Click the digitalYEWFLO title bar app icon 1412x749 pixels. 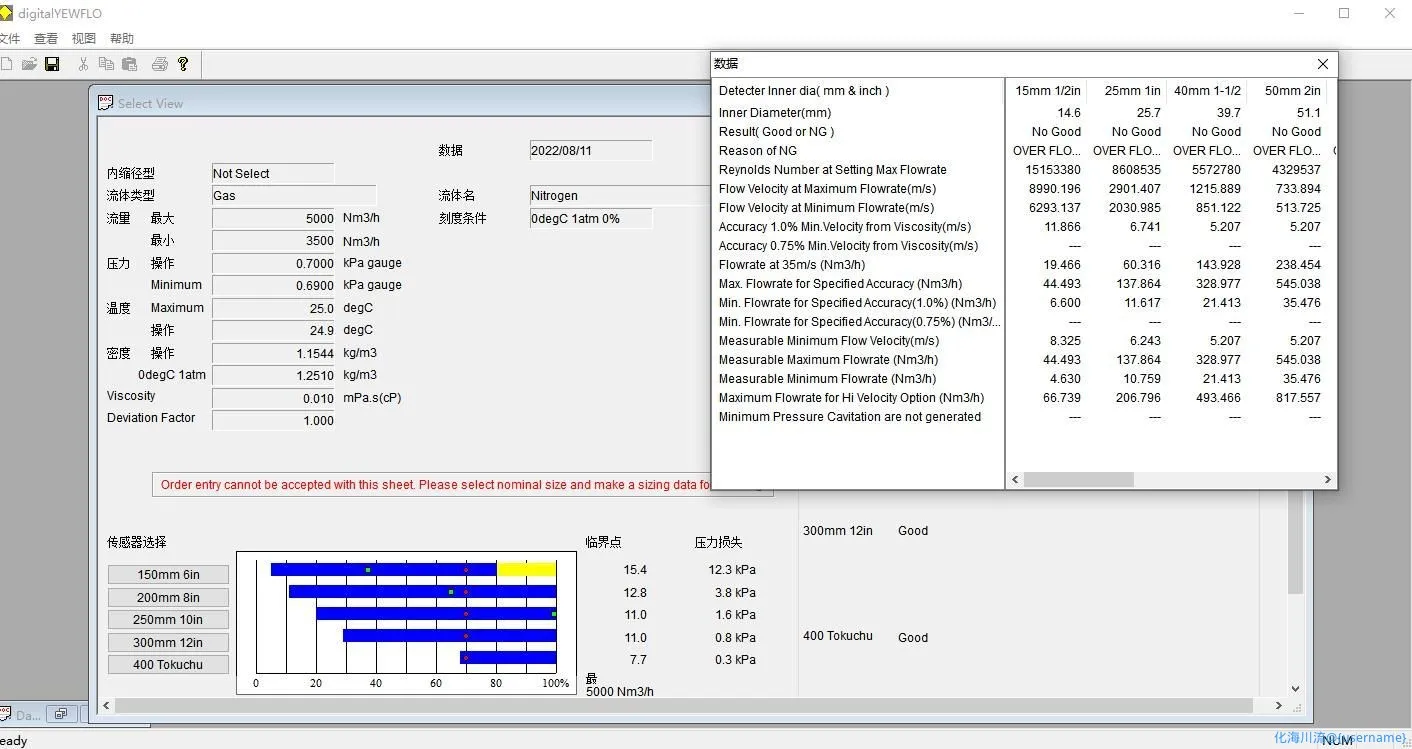click(x=6, y=13)
